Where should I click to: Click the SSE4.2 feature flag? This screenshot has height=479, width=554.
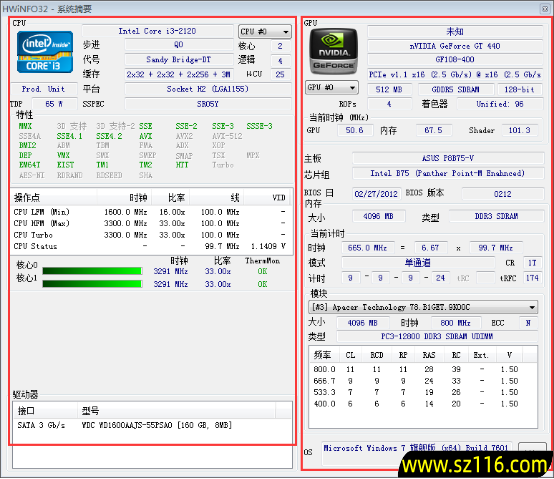tap(109, 136)
